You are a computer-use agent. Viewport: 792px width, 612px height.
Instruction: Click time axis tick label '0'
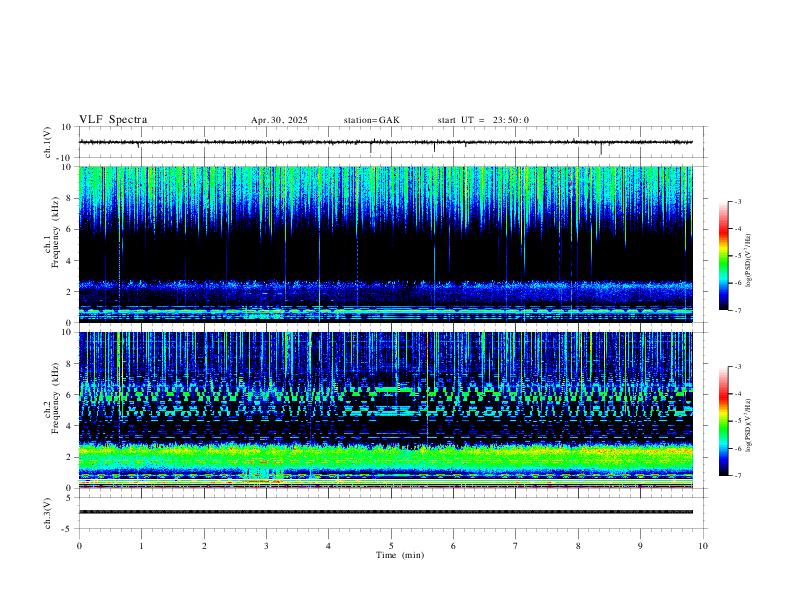pos(79,546)
